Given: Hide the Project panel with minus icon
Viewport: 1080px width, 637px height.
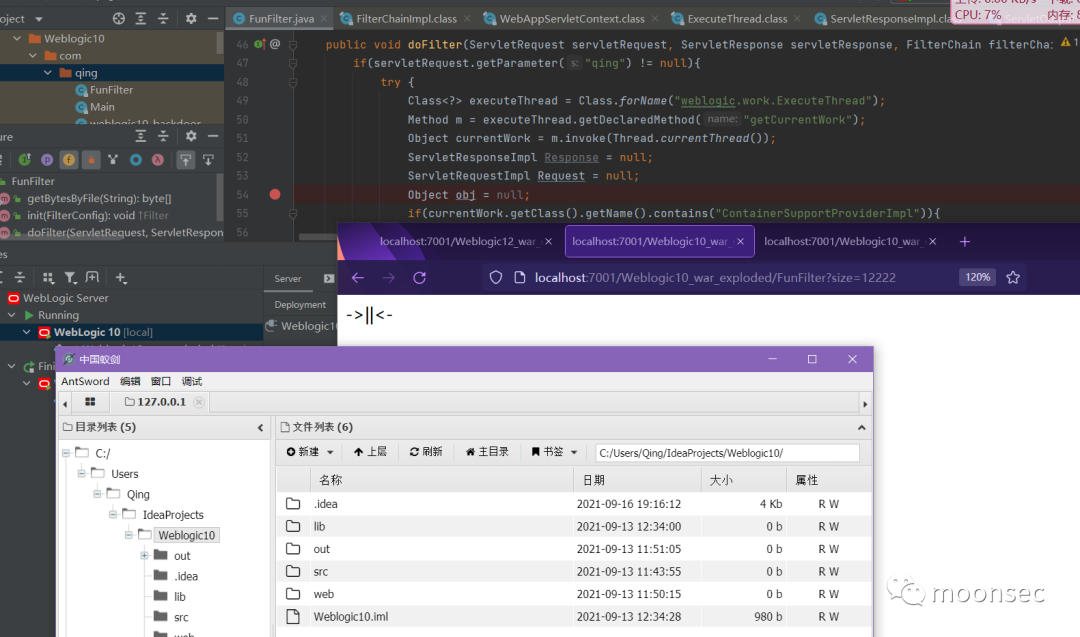Looking at the screenshot, I should click(x=213, y=19).
